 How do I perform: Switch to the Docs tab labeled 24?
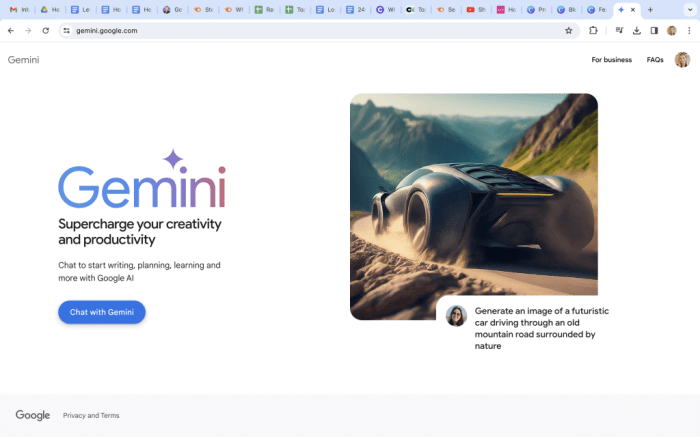pos(355,9)
